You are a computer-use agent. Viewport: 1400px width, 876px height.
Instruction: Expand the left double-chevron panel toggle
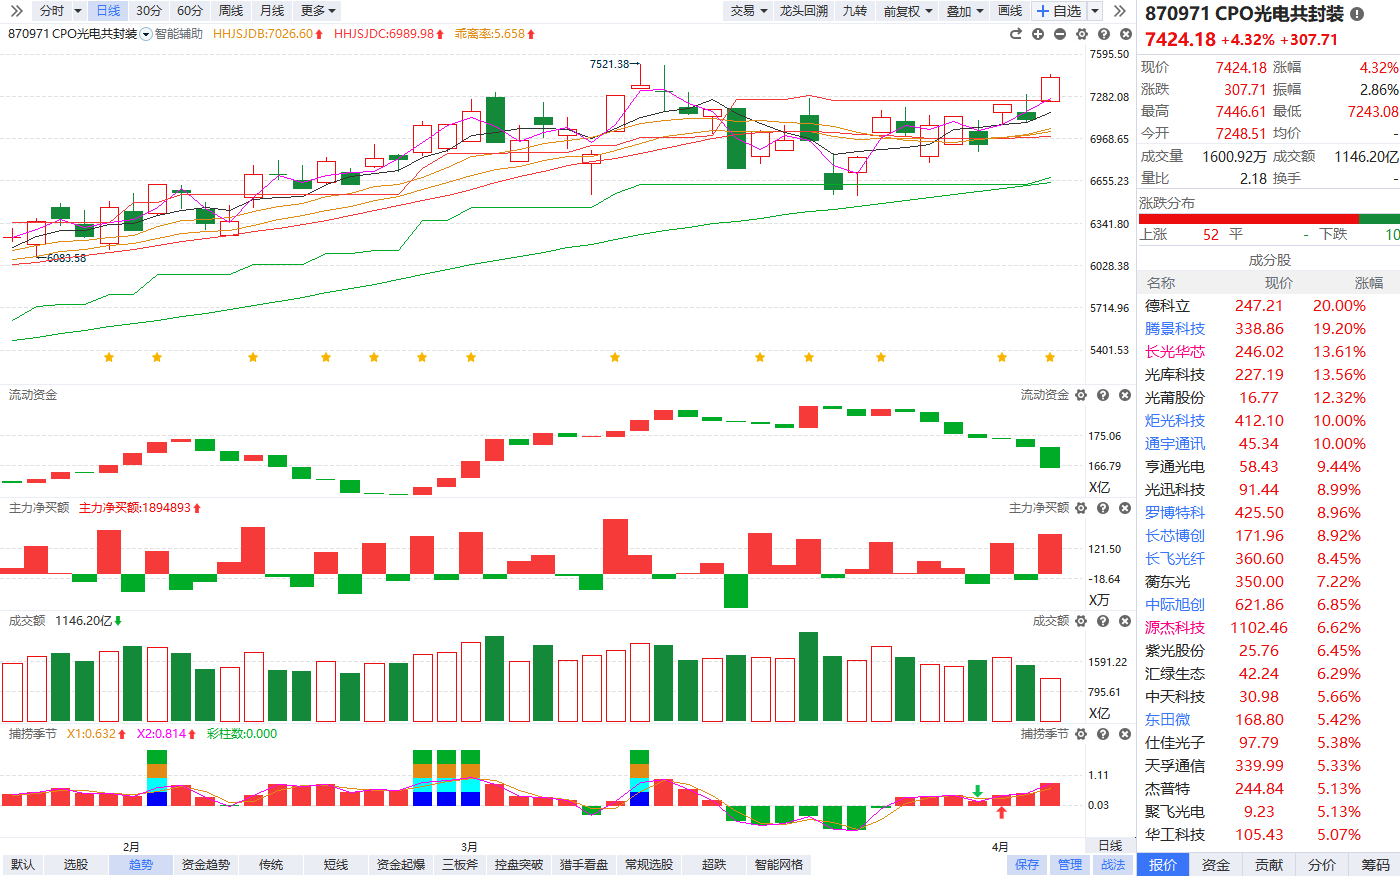pyautogui.click(x=16, y=11)
